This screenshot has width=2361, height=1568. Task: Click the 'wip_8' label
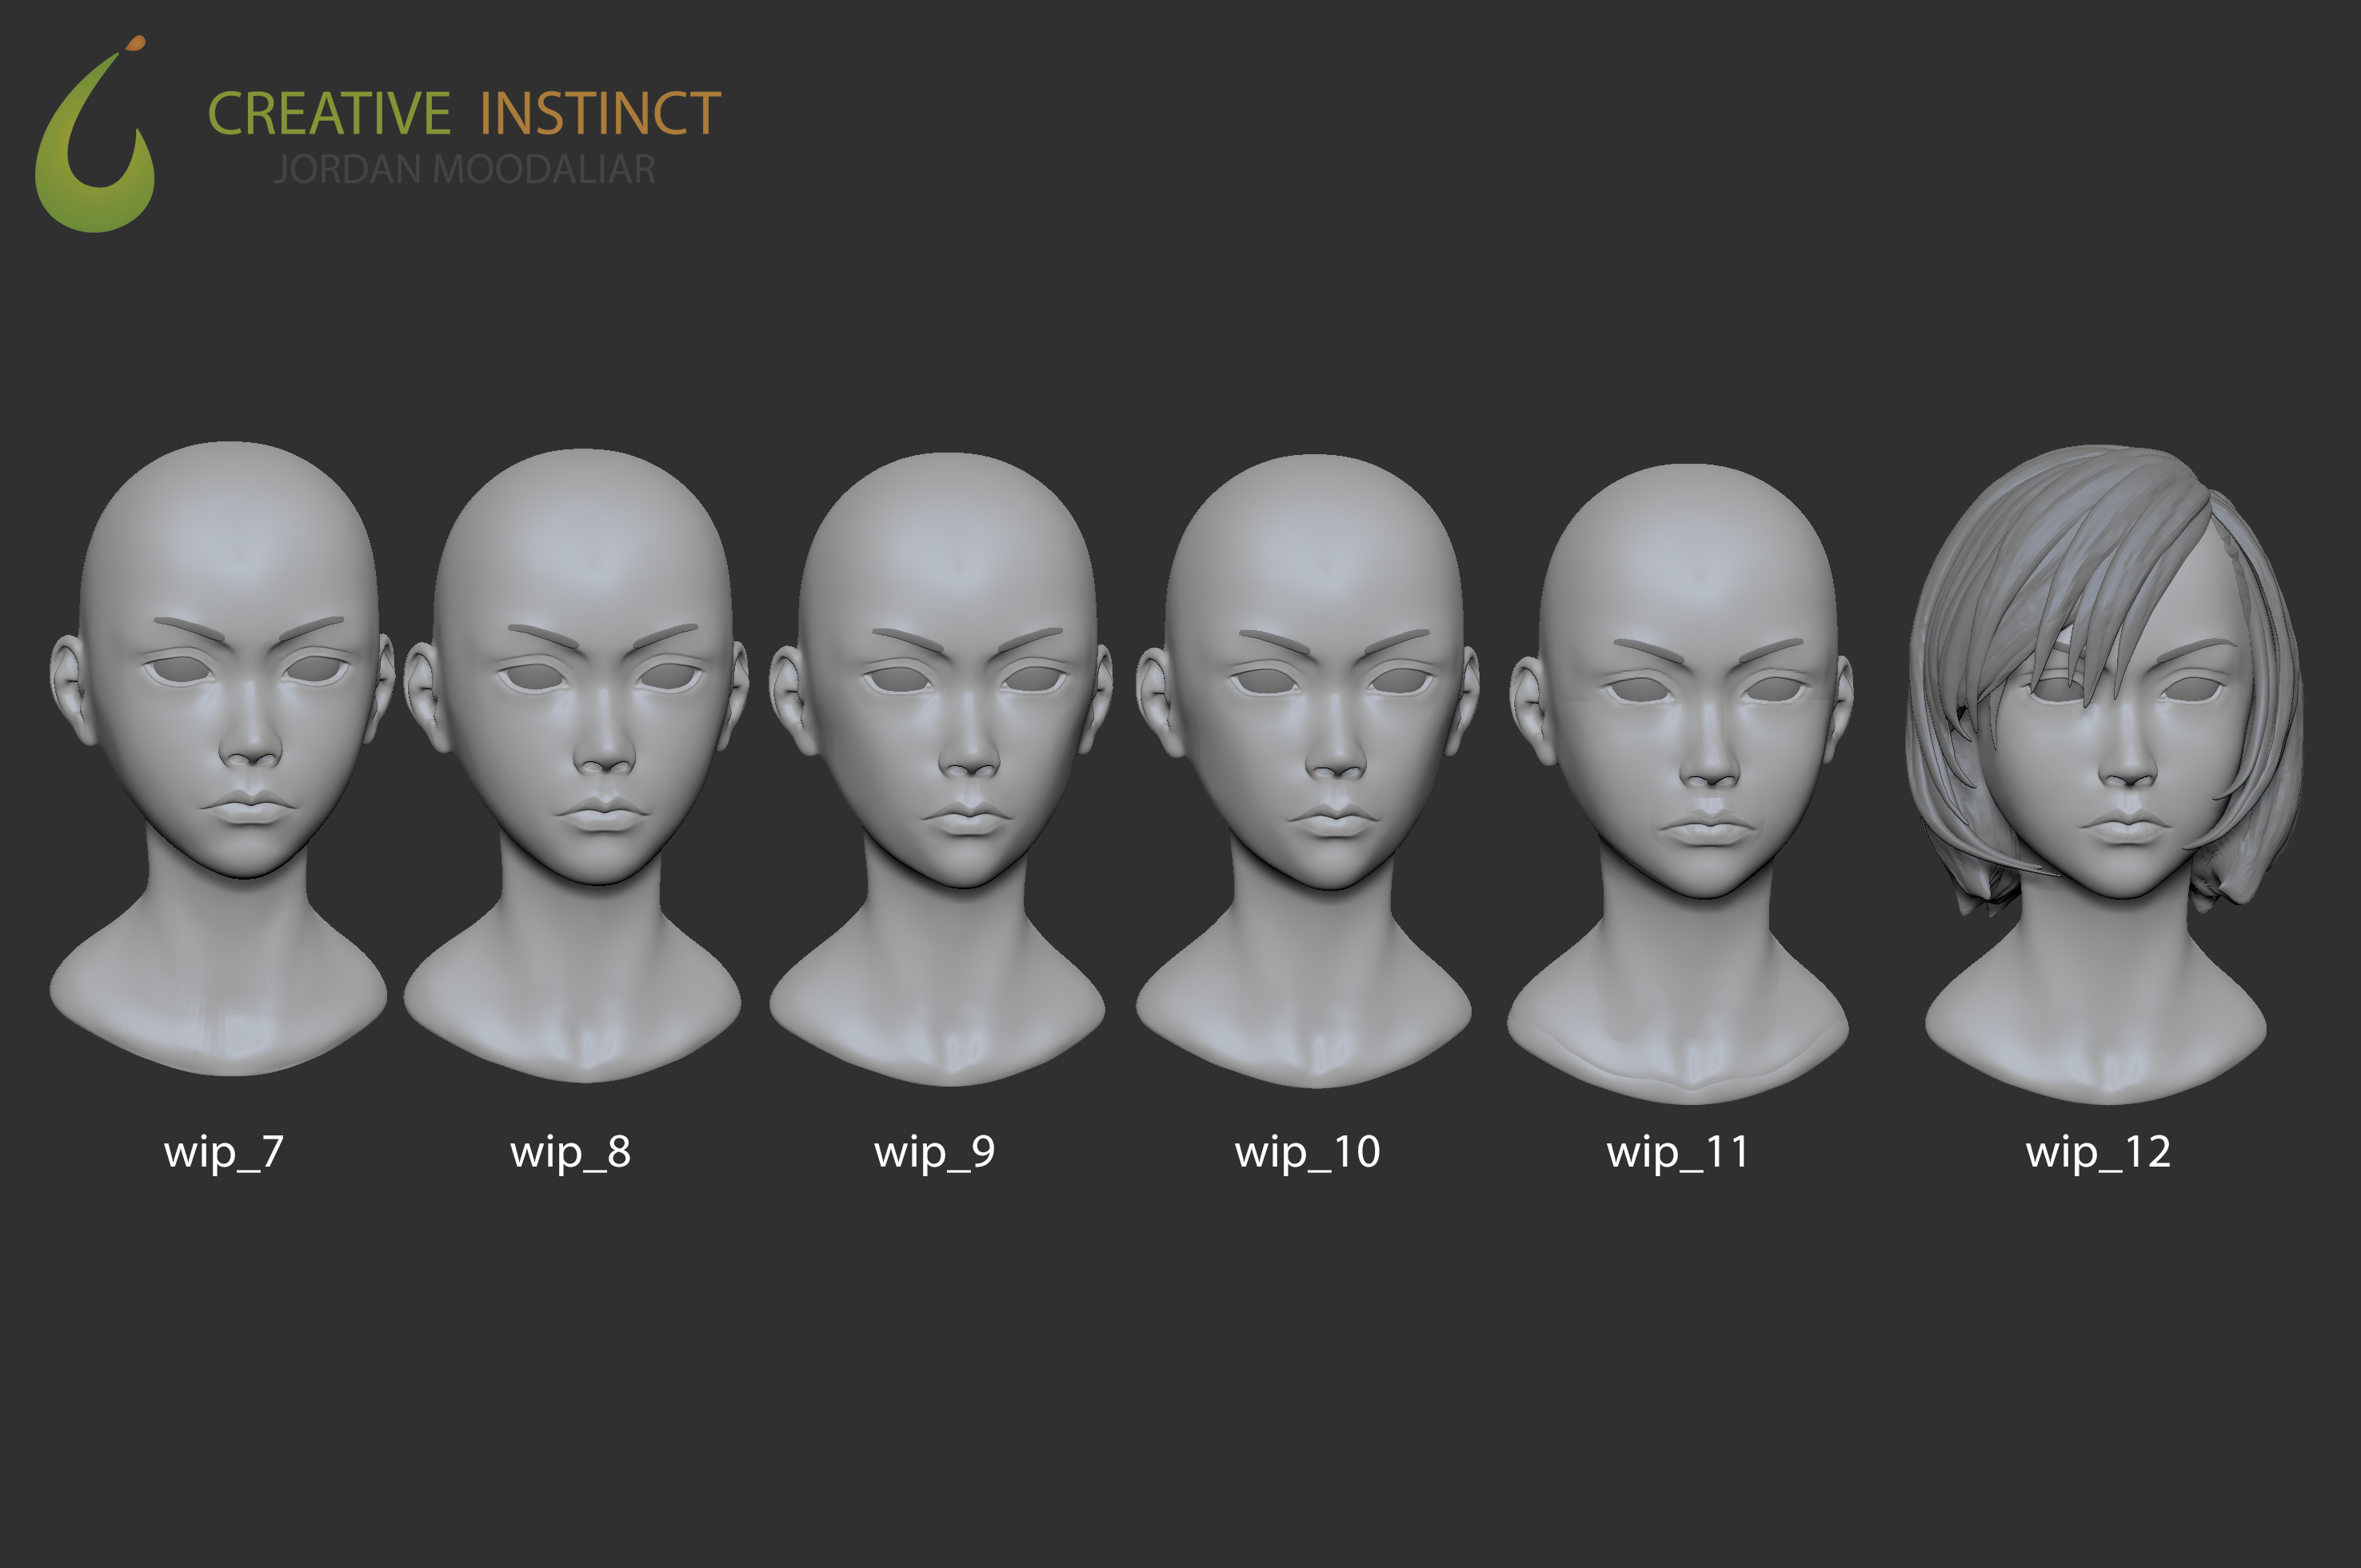[x=570, y=1152]
